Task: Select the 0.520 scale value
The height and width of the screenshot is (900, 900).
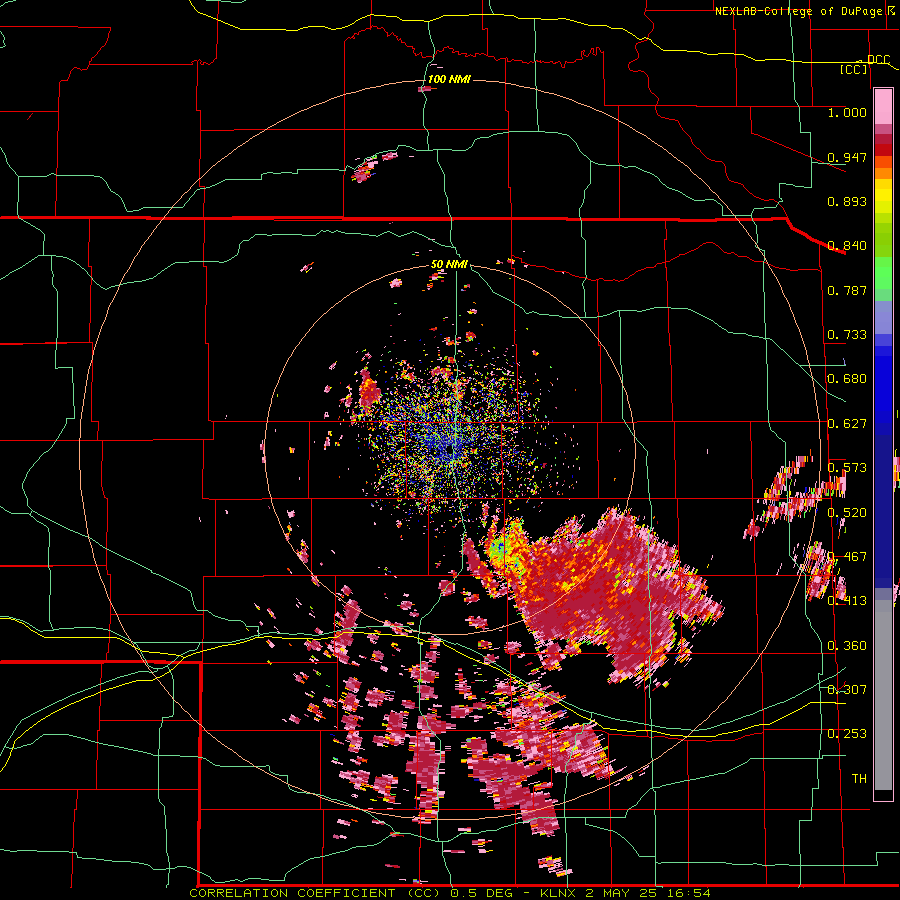Action: (x=847, y=512)
